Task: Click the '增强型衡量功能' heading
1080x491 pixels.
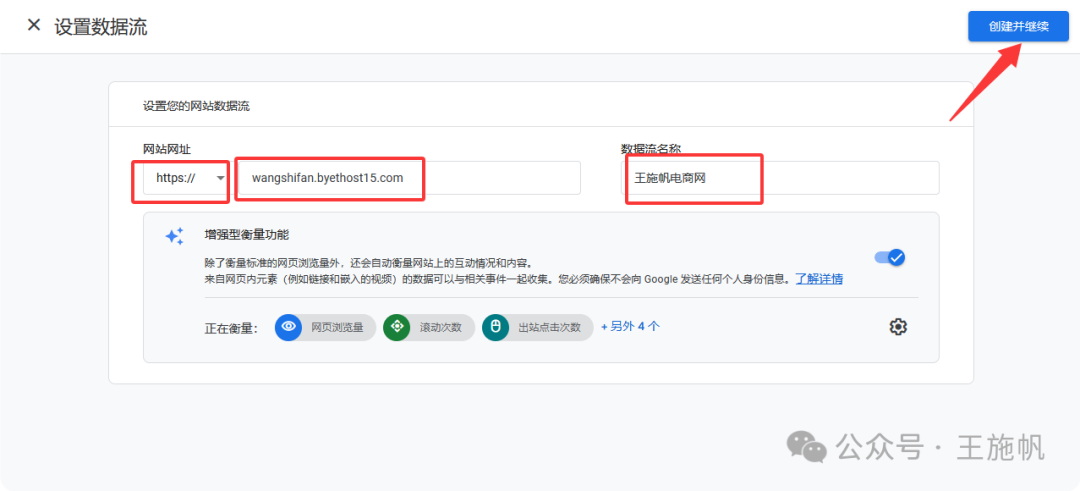Action: coord(247,235)
